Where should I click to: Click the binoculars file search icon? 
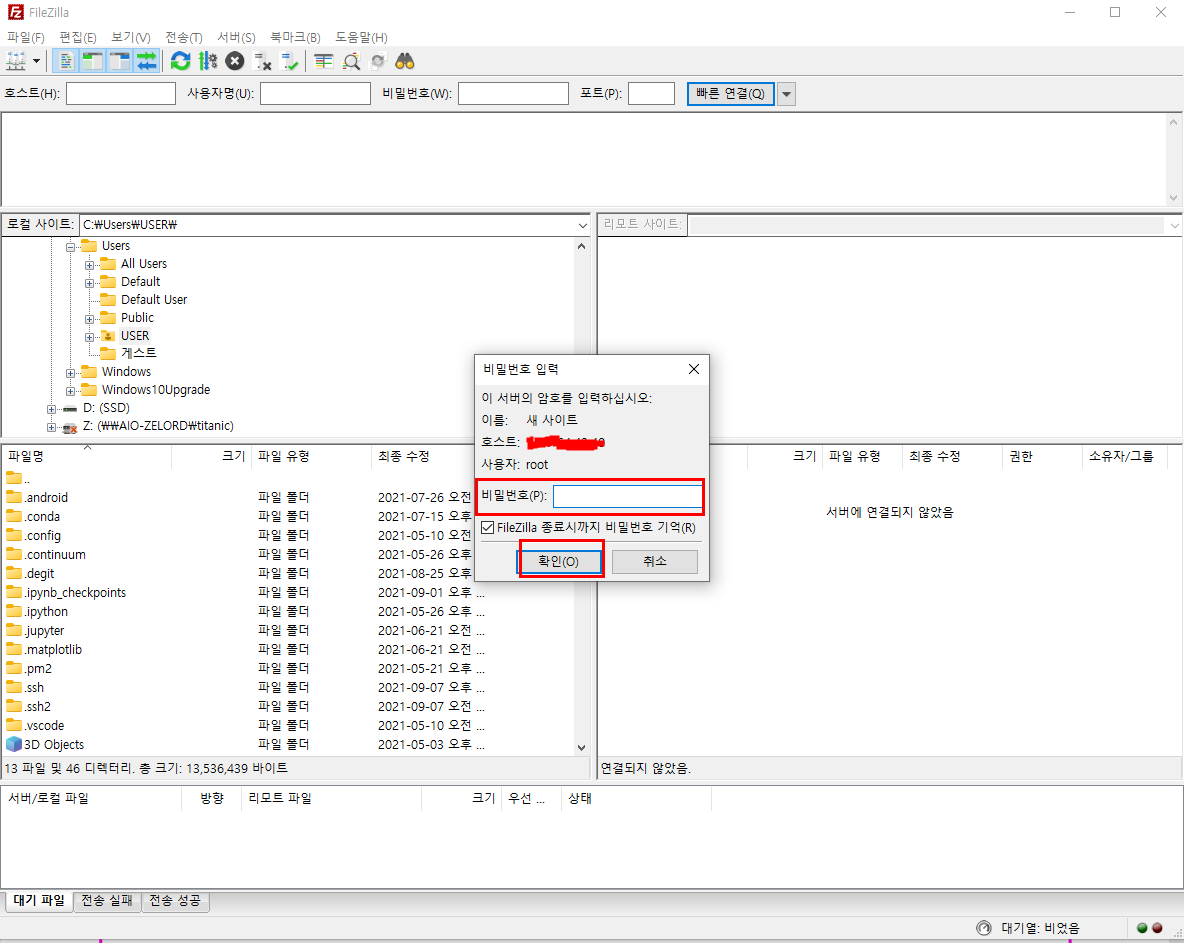tap(405, 61)
